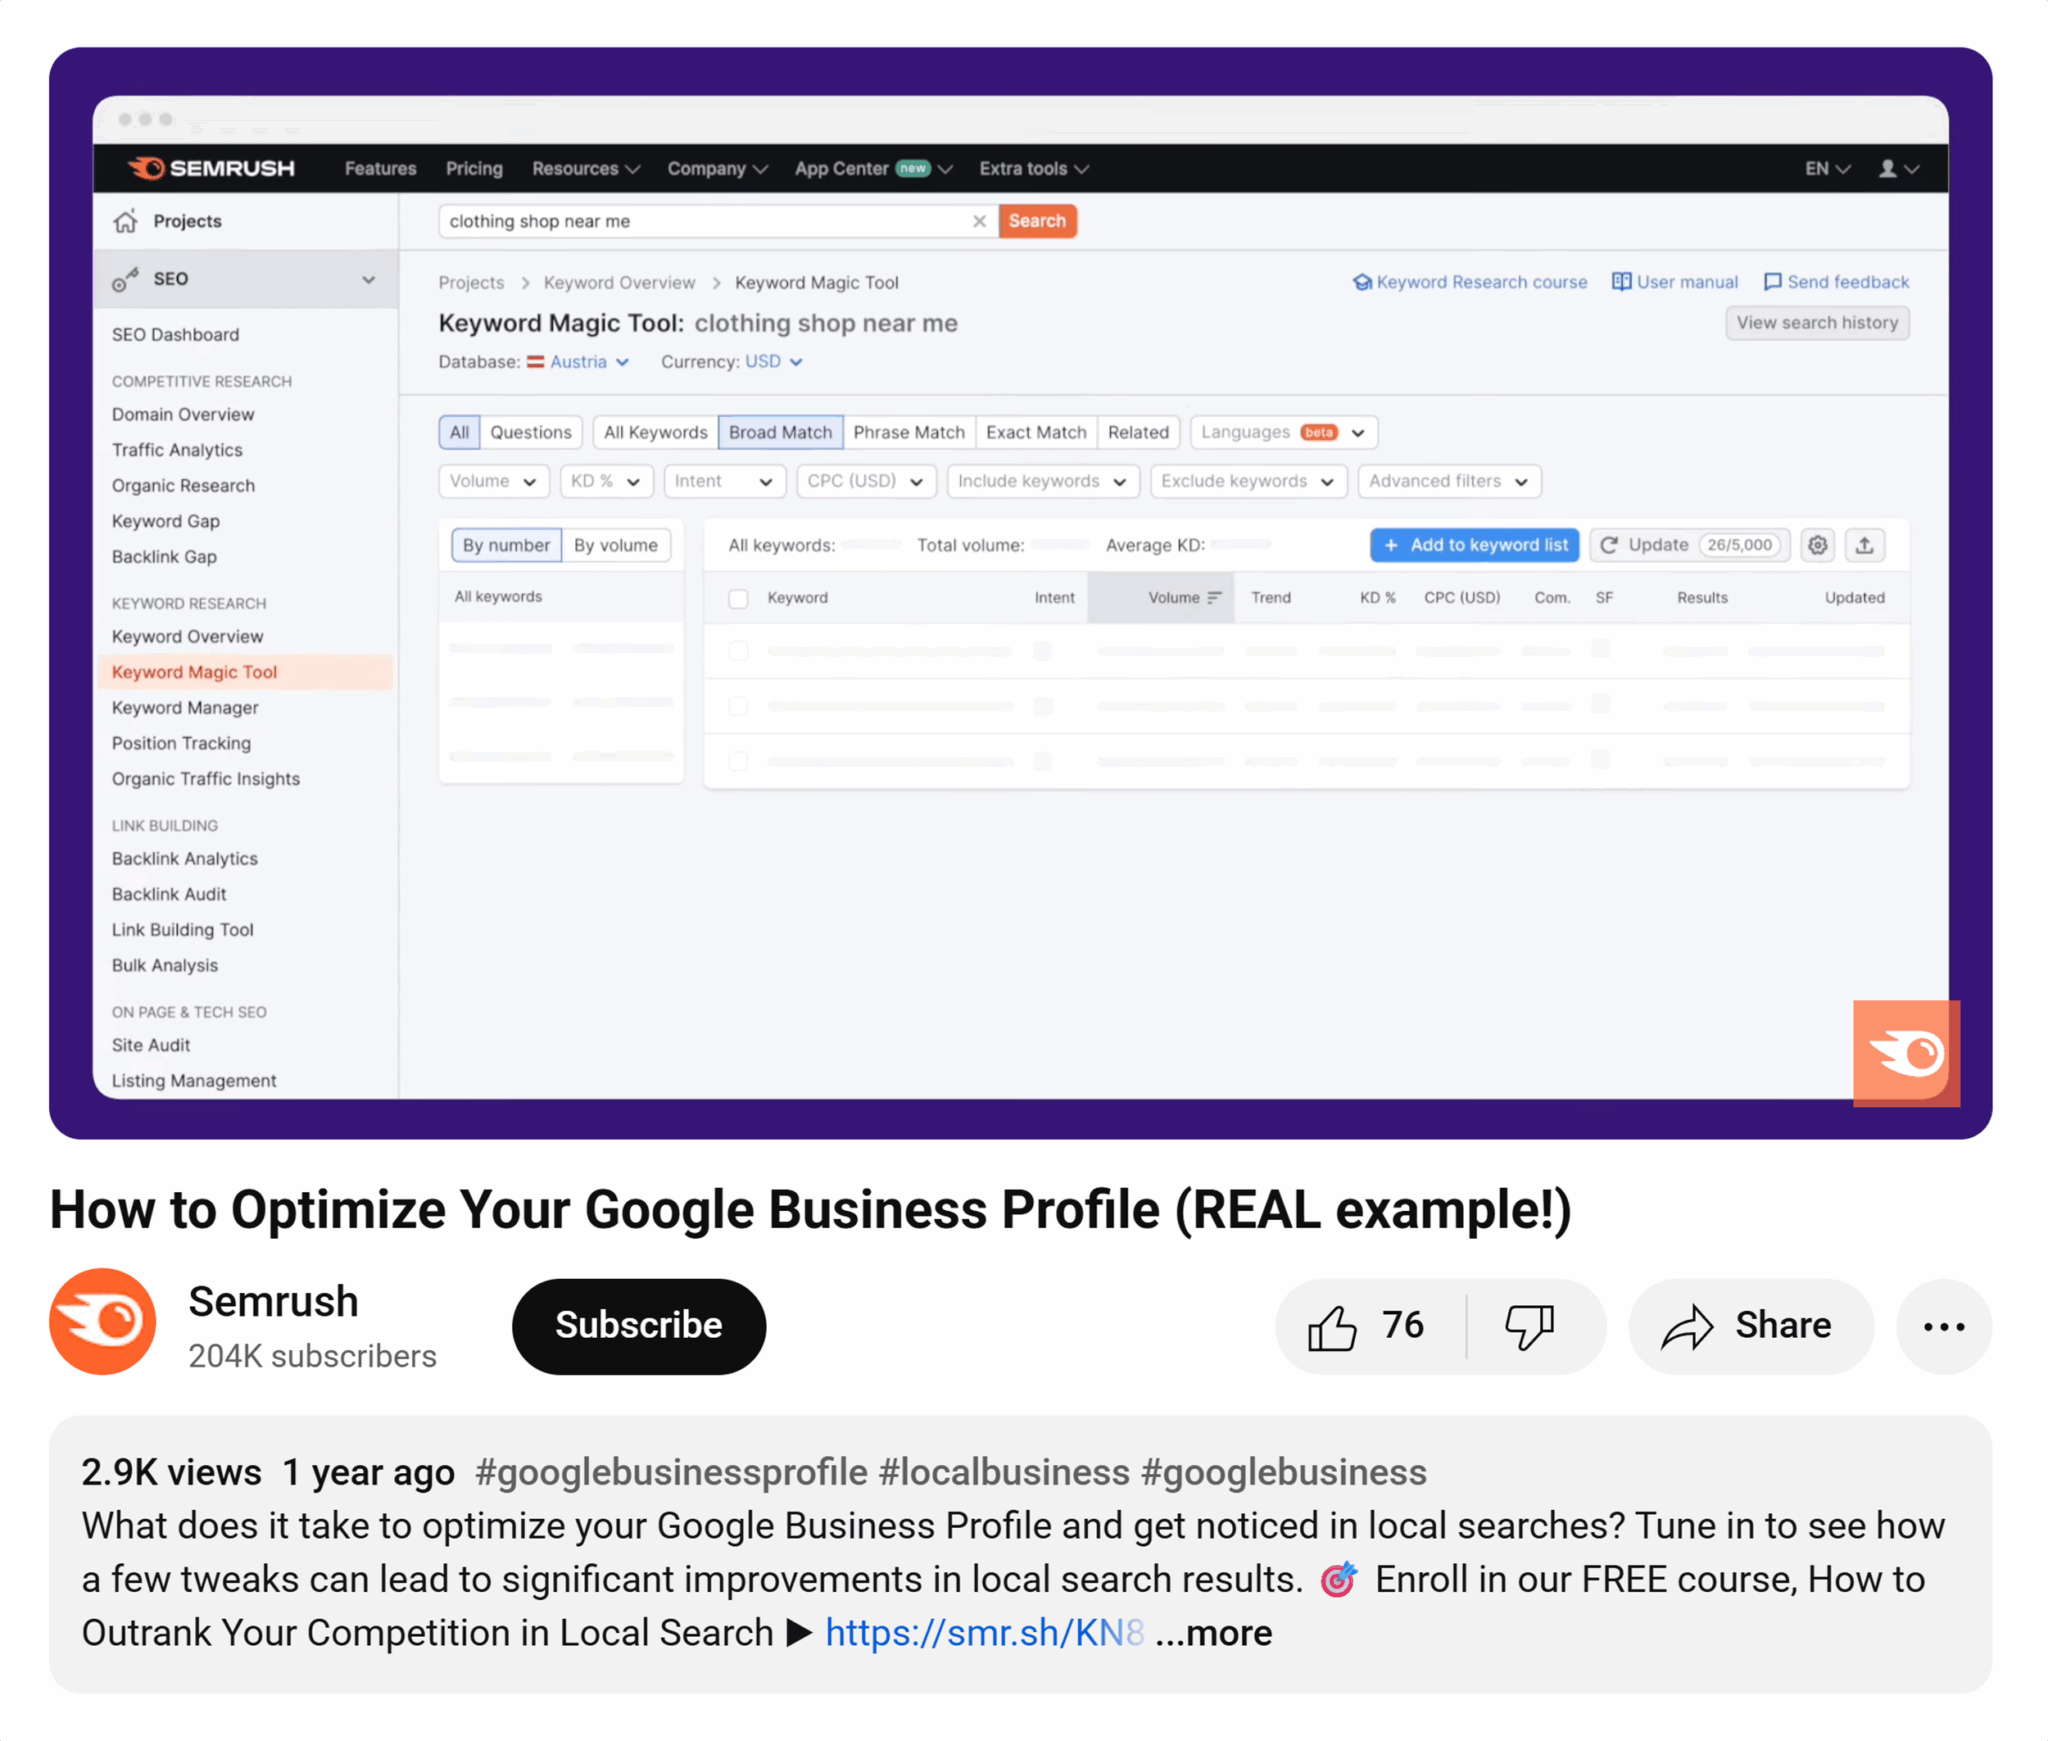Open Keyword Manager in sidebar

pos(185,708)
